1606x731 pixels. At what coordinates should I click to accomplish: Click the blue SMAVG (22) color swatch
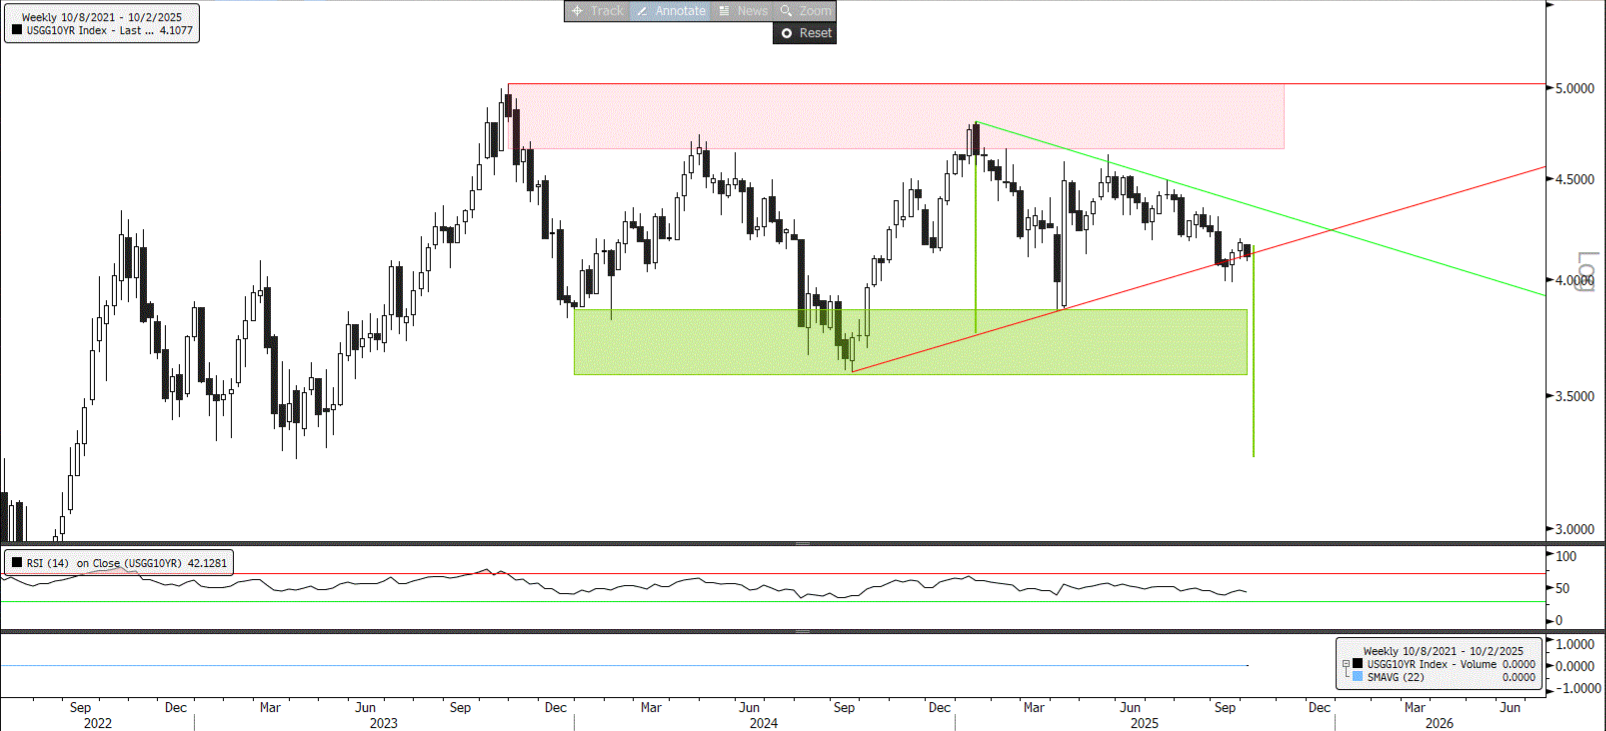(x=1358, y=677)
